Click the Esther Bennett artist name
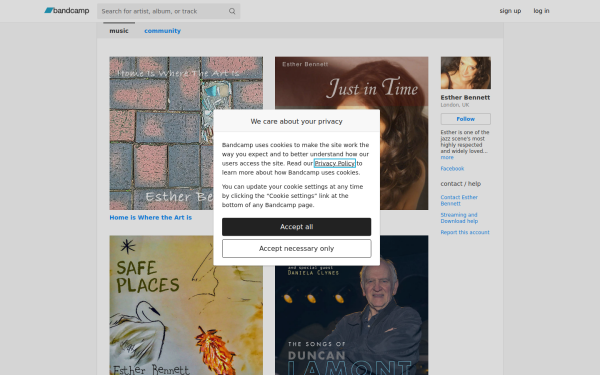The width and height of the screenshot is (600, 375). (x=465, y=97)
